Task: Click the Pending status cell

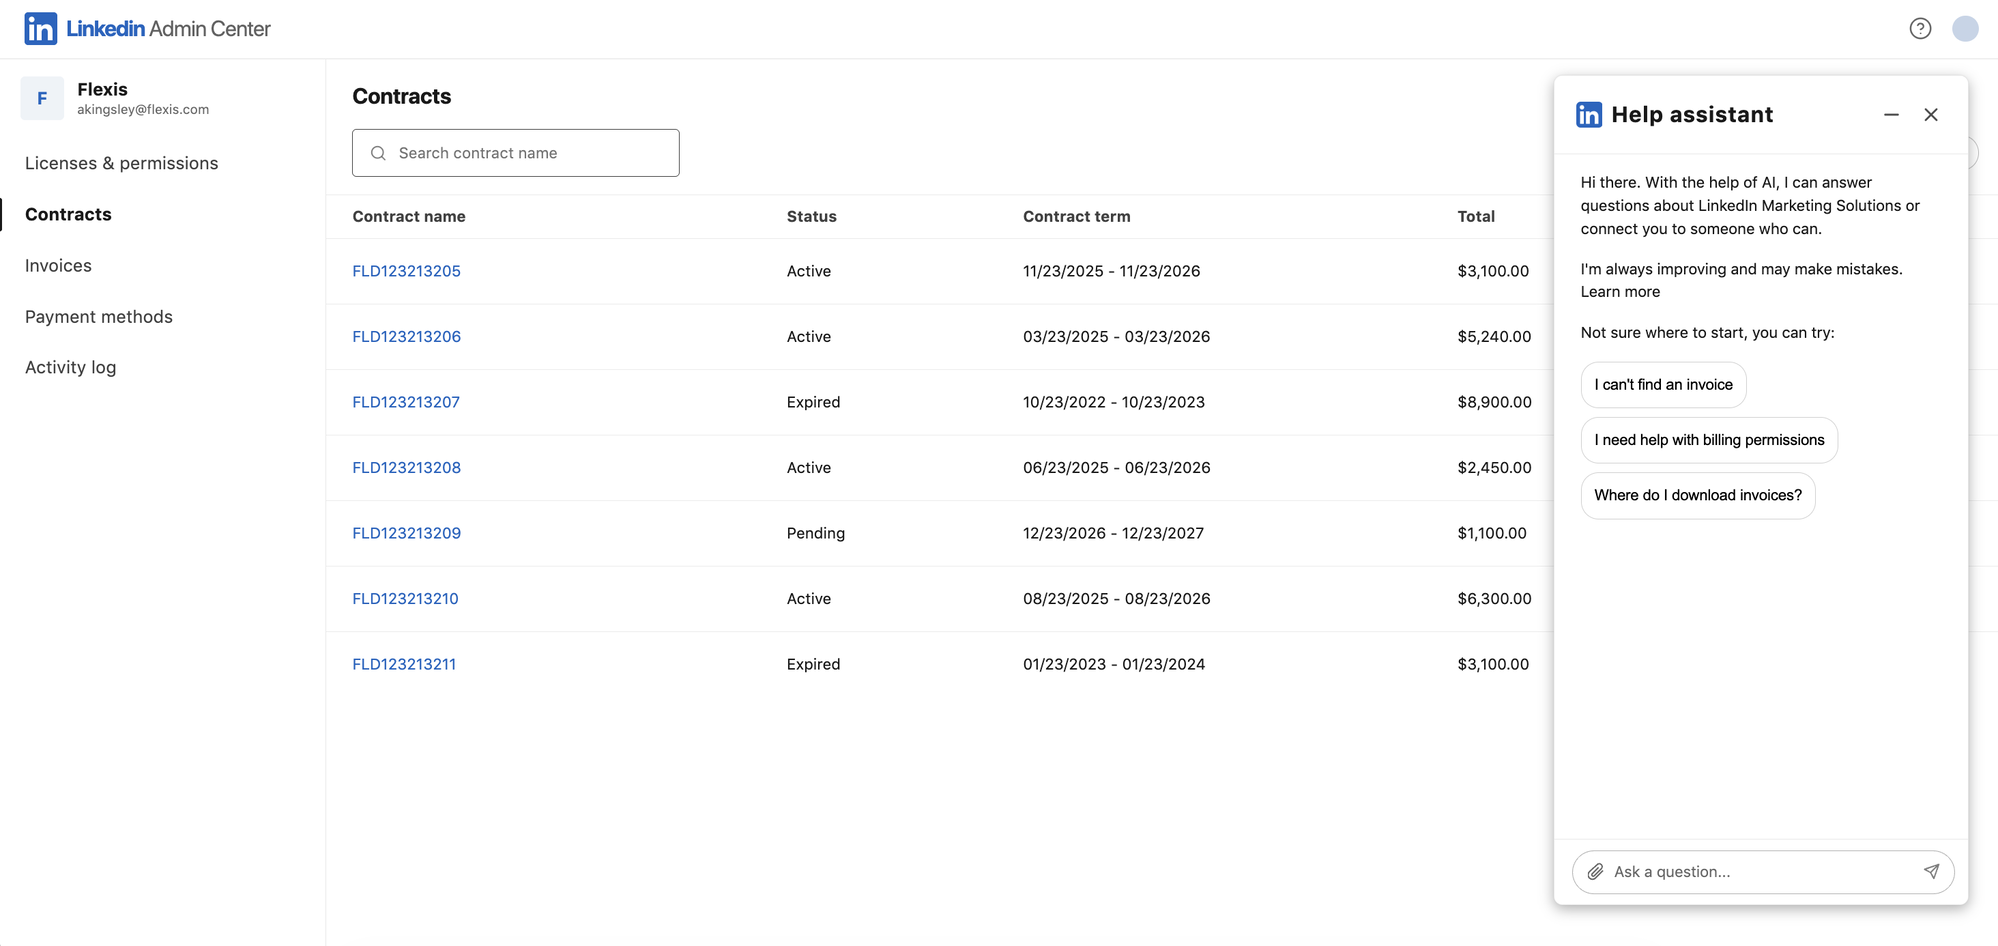Action: [x=816, y=533]
